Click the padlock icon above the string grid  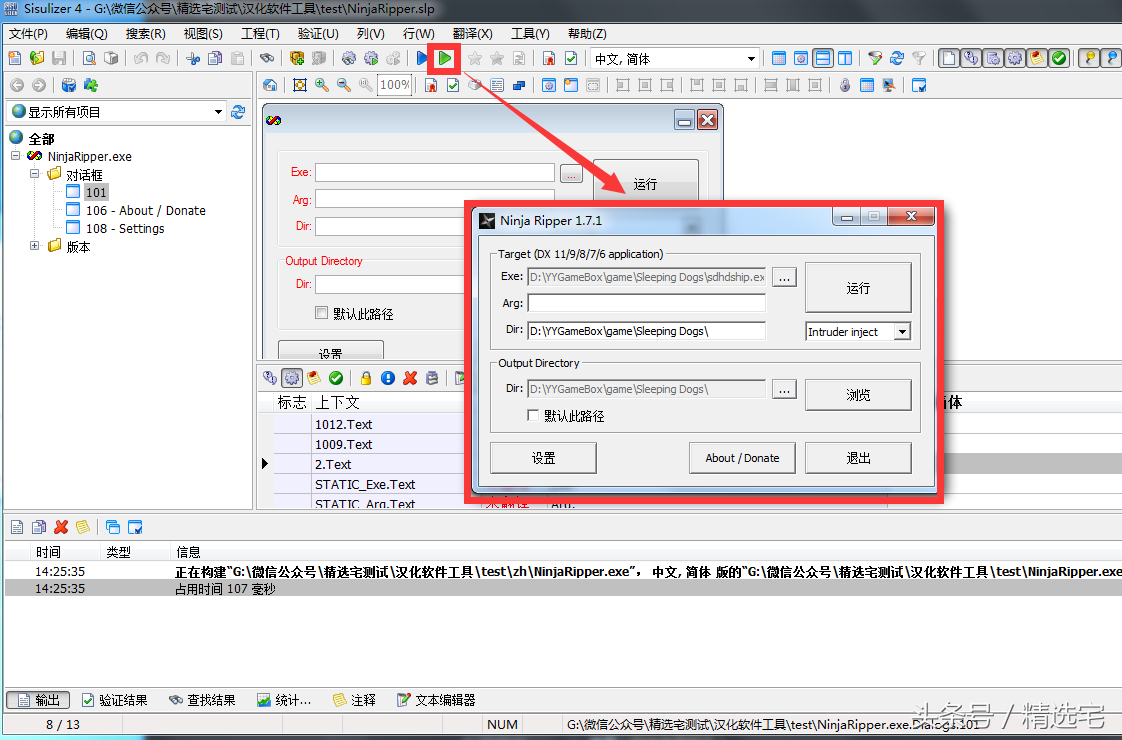[x=366, y=378]
